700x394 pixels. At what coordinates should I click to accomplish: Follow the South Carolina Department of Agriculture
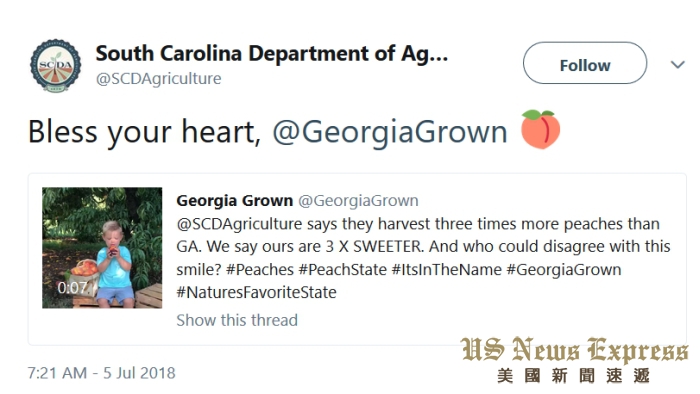[x=585, y=63]
